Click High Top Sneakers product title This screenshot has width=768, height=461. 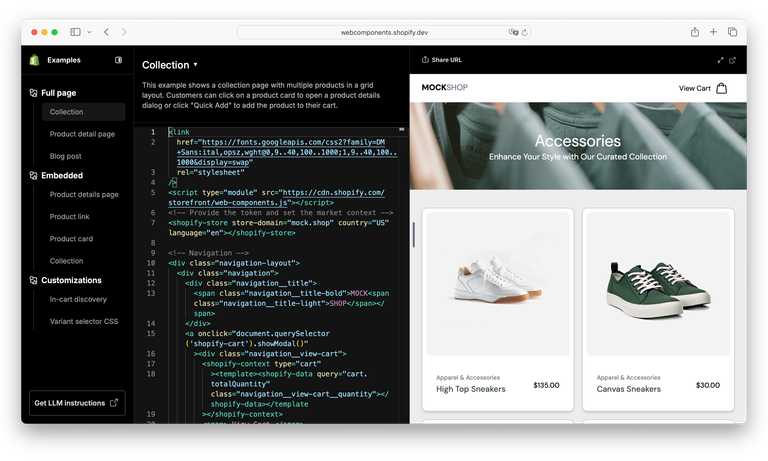471,389
